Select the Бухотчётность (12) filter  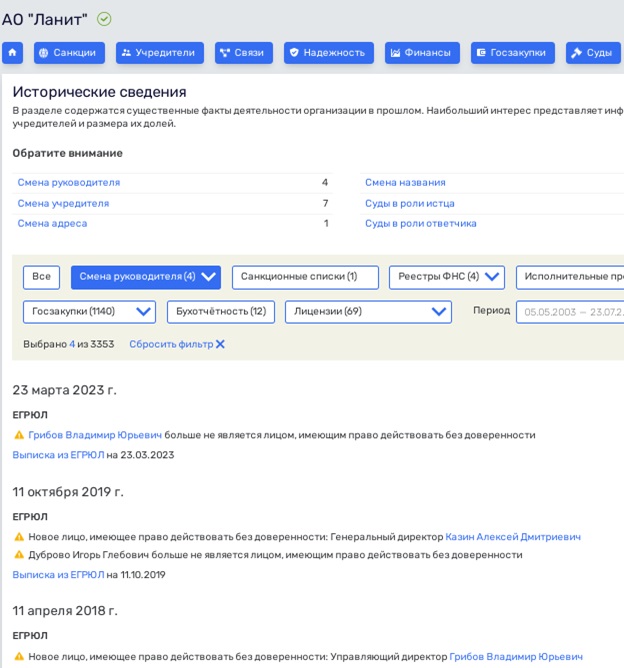click(x=221, y=312)
